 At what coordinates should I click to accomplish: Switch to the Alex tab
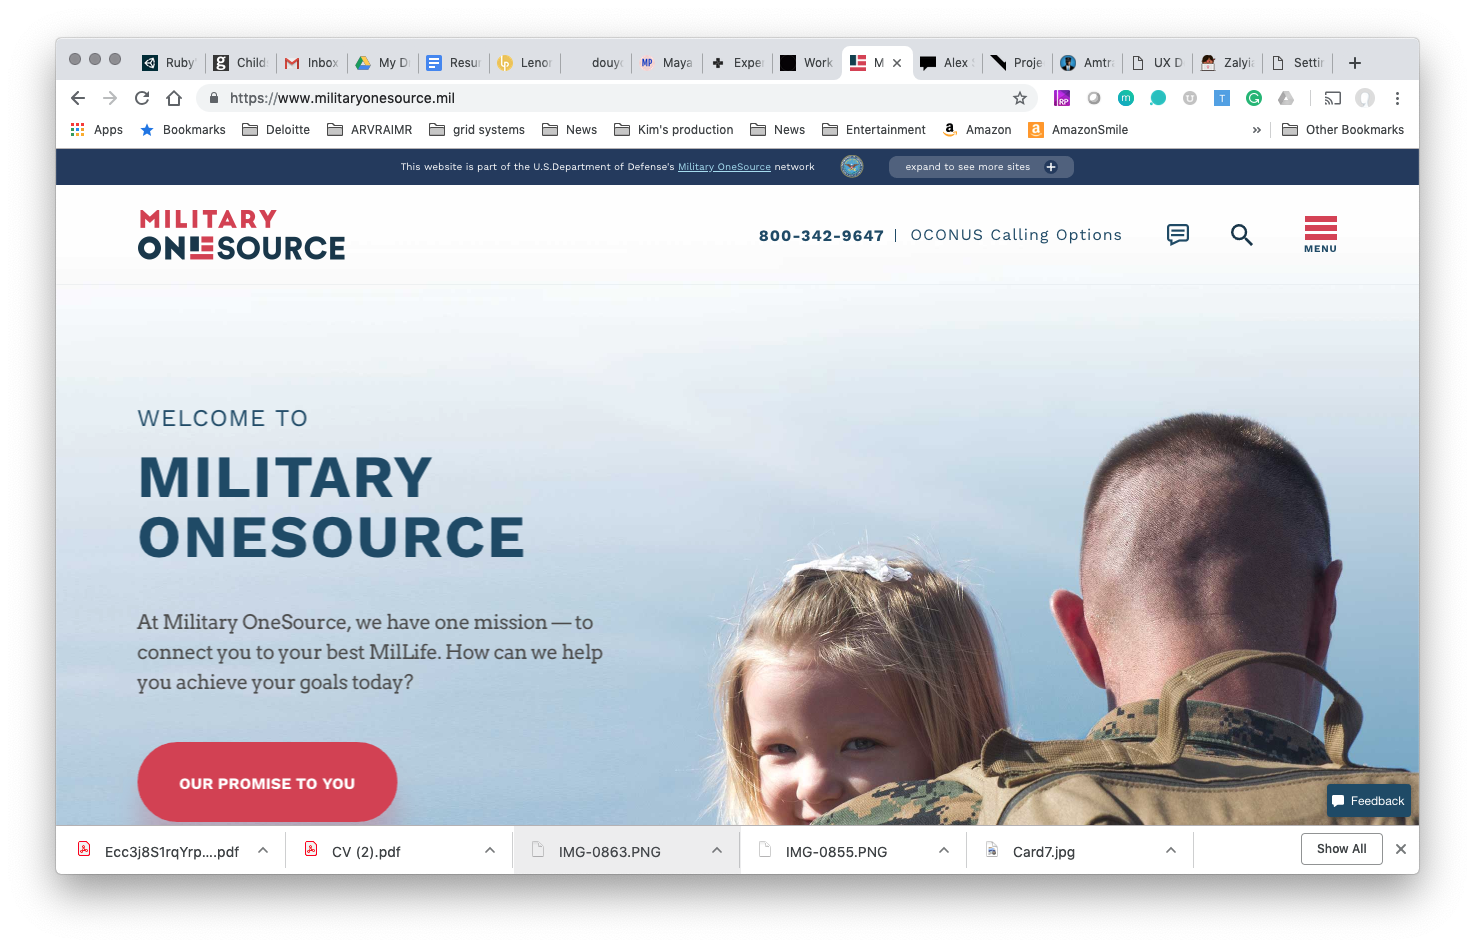946,63
